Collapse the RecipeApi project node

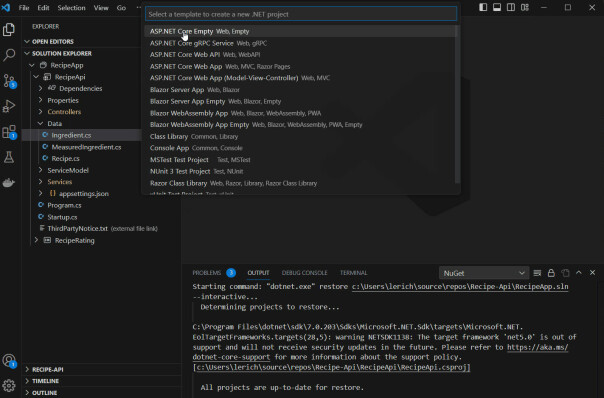tap(36, 77)
